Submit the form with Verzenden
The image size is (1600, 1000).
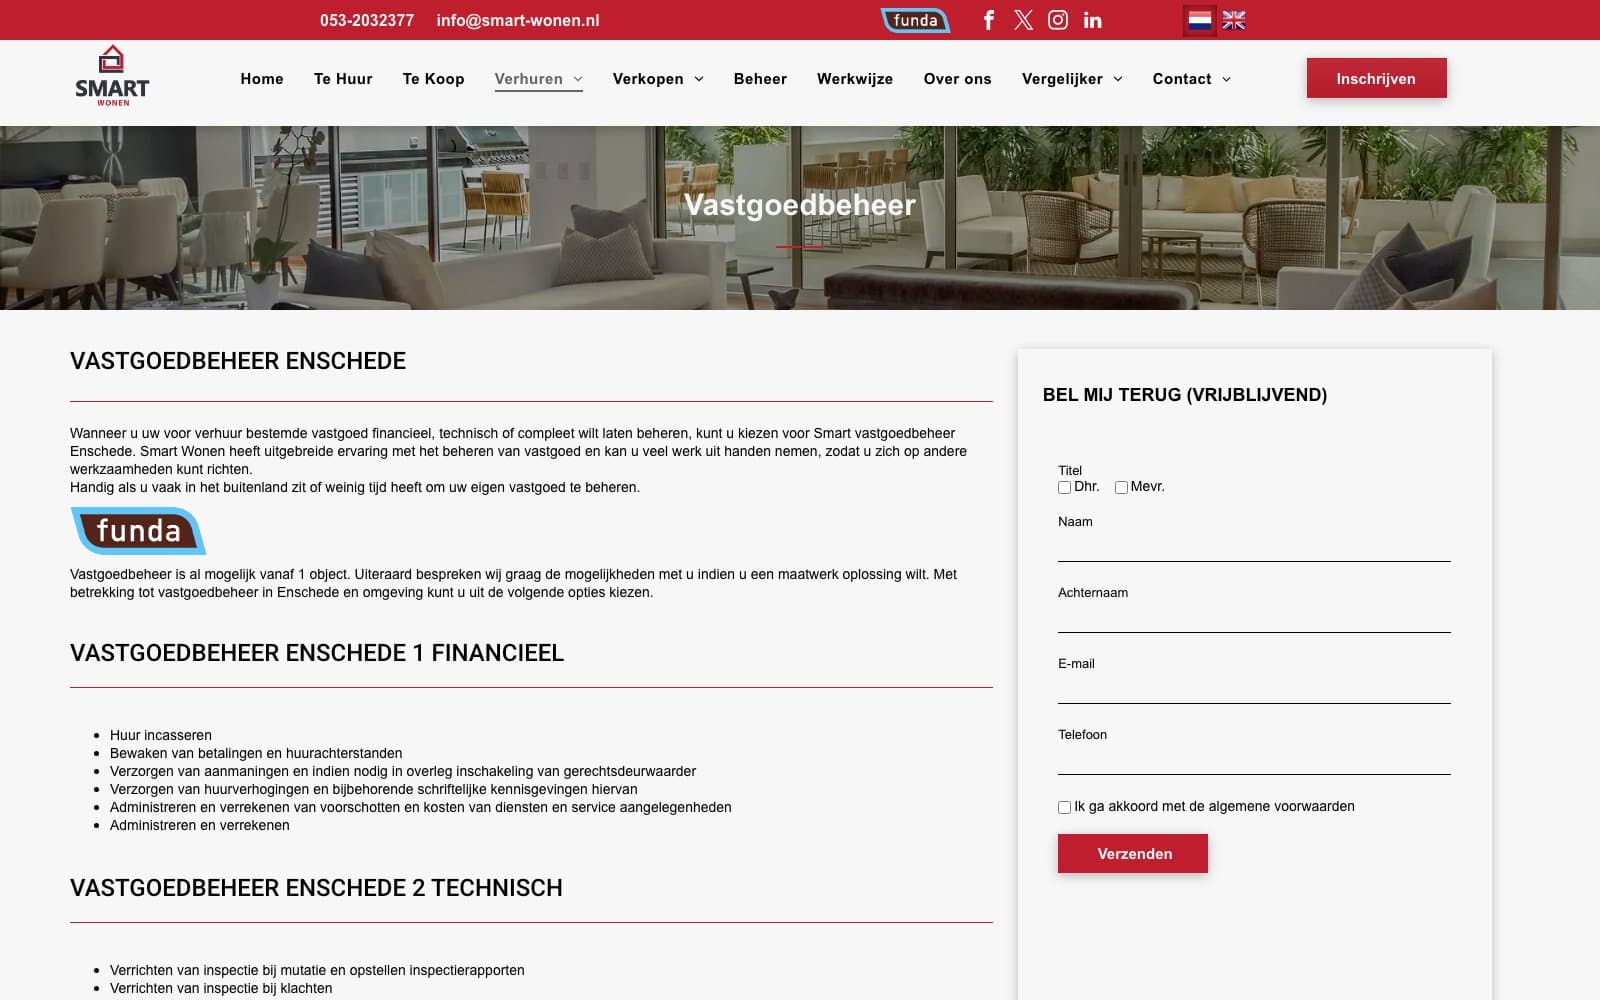pos(1133,854)
